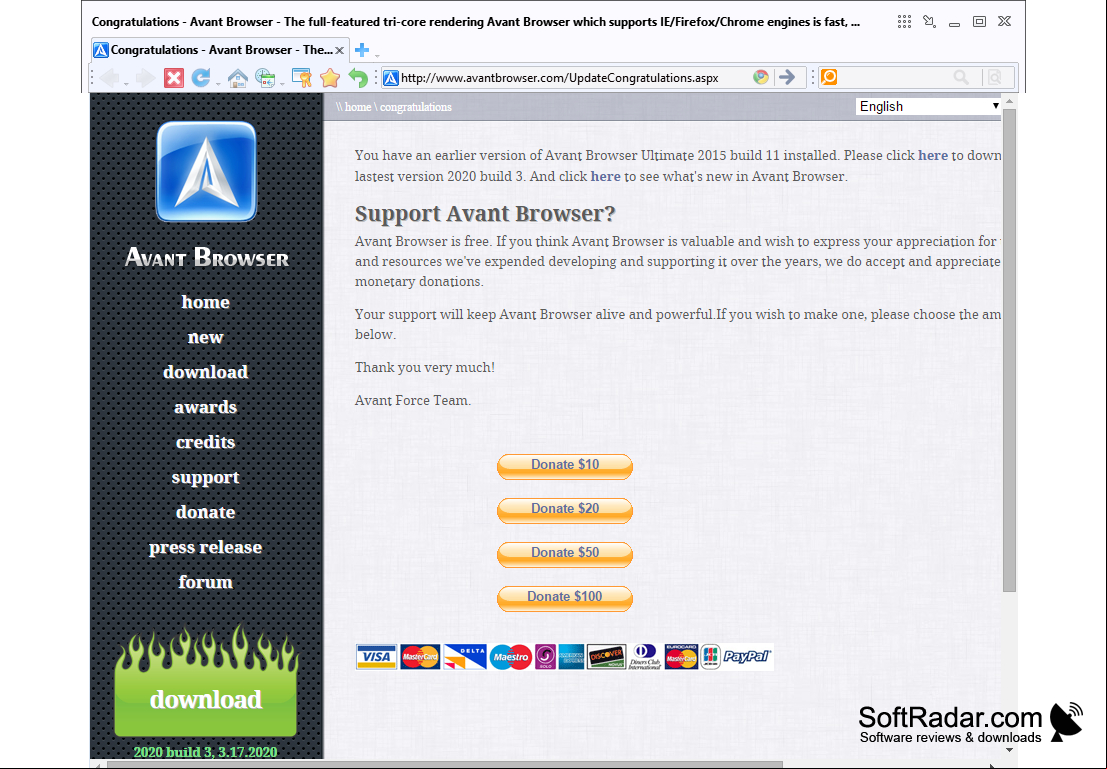Go to the Home page icon
1107x769 pixels.
pos(237,78)
